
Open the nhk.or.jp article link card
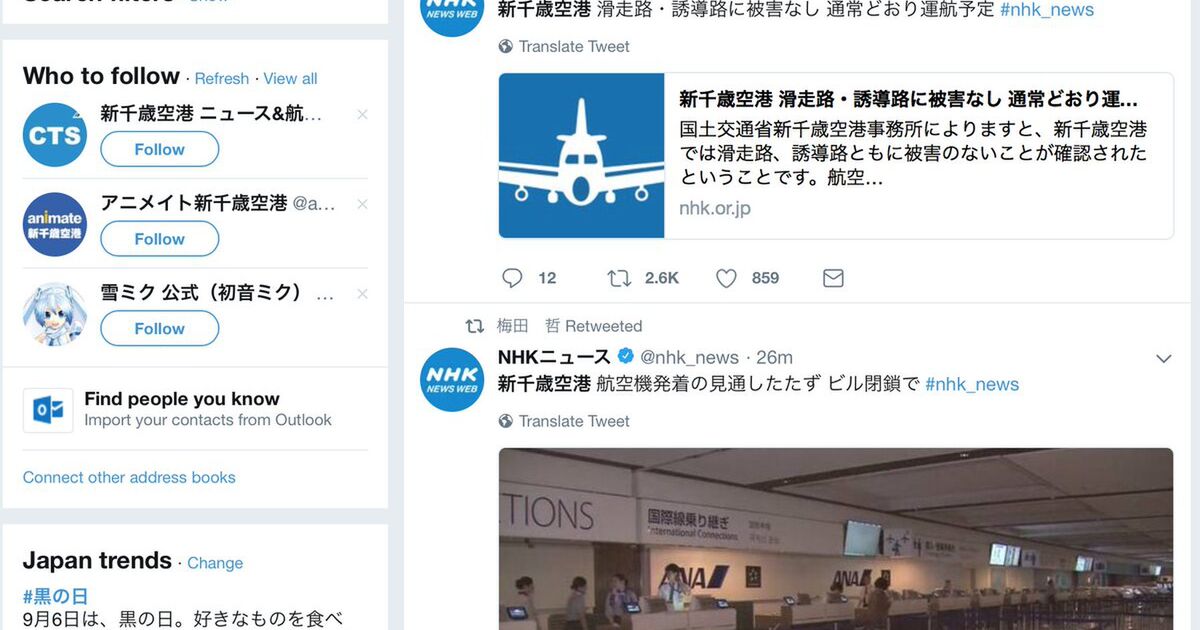pos(836,156)
